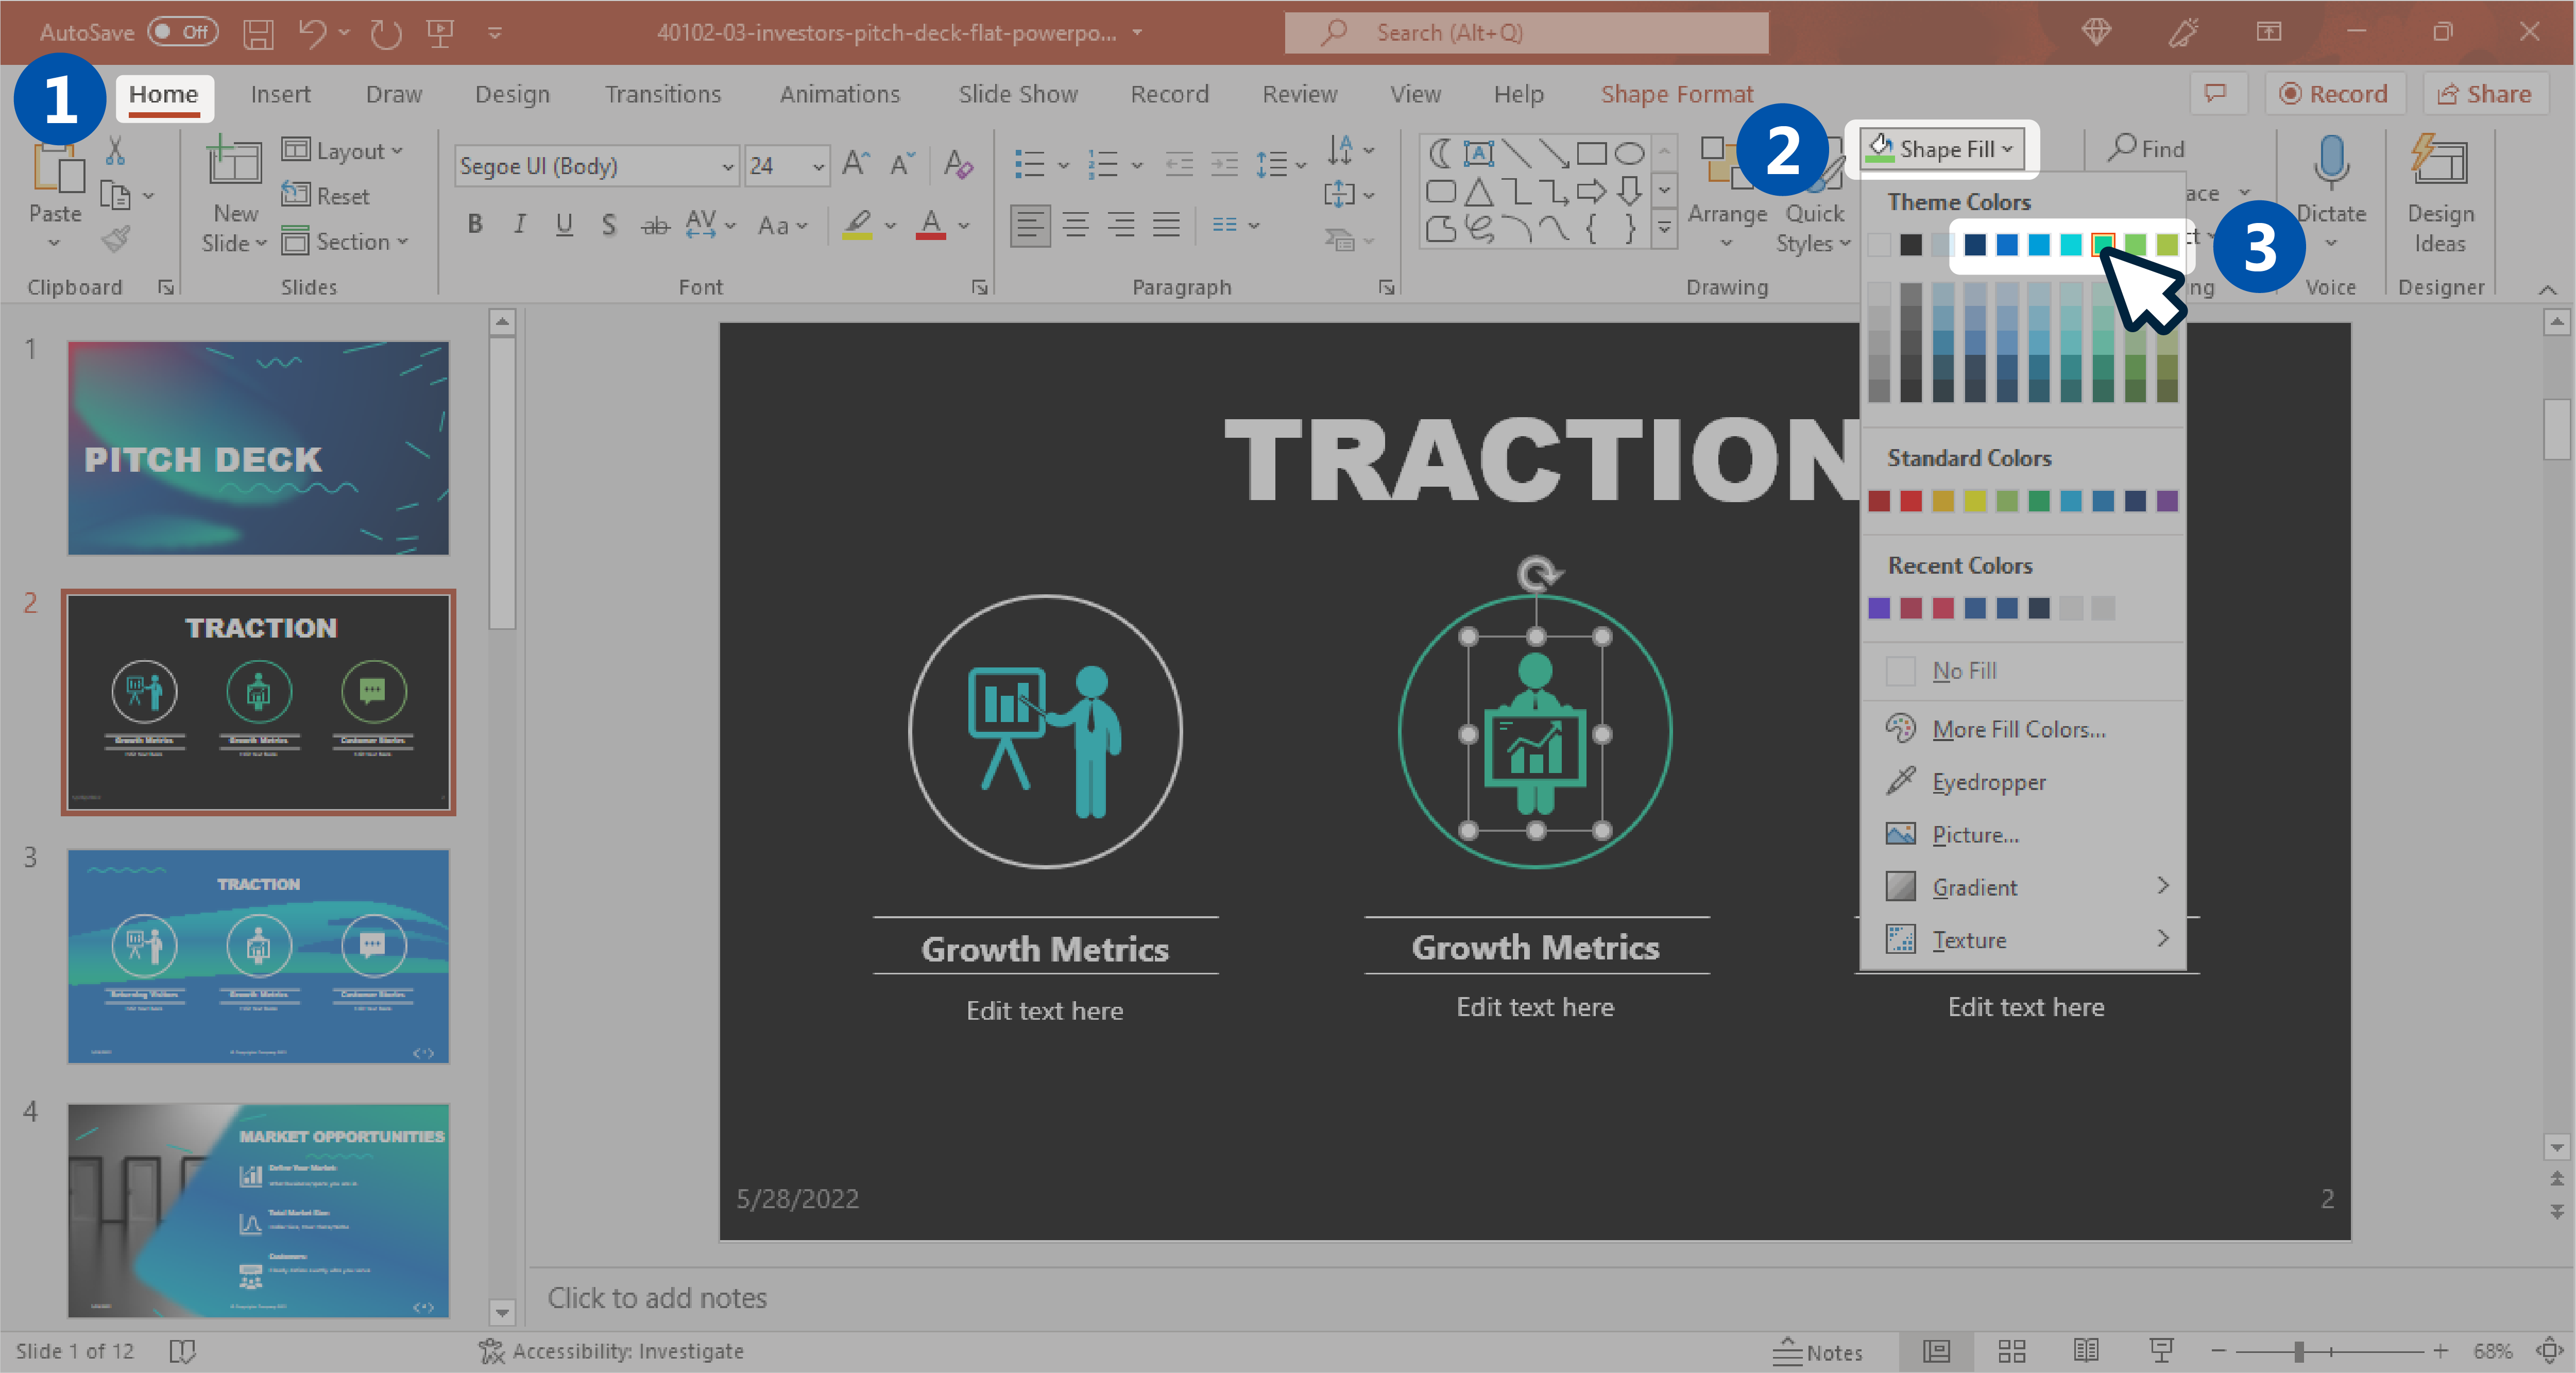Click the Comments icon near Record
Screen dimensions: 2576x1373
2216,94
